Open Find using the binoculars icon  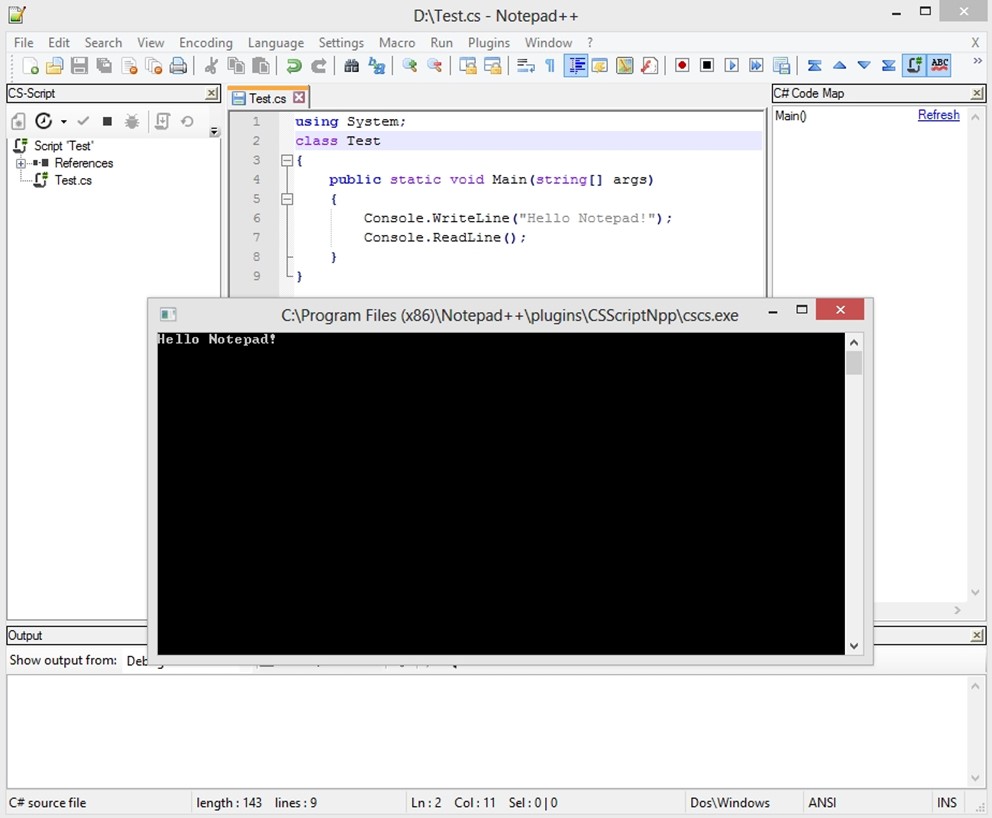[352, 66]
